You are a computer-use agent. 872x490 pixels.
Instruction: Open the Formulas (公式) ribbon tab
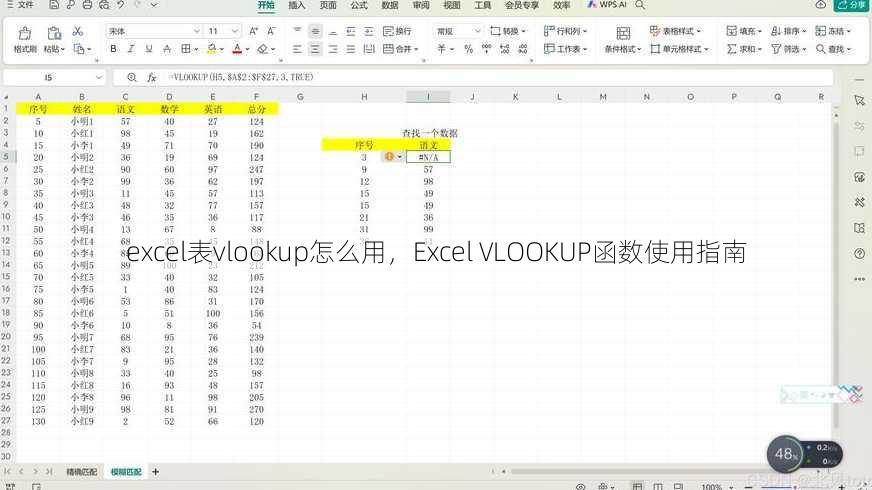point(359,5)
